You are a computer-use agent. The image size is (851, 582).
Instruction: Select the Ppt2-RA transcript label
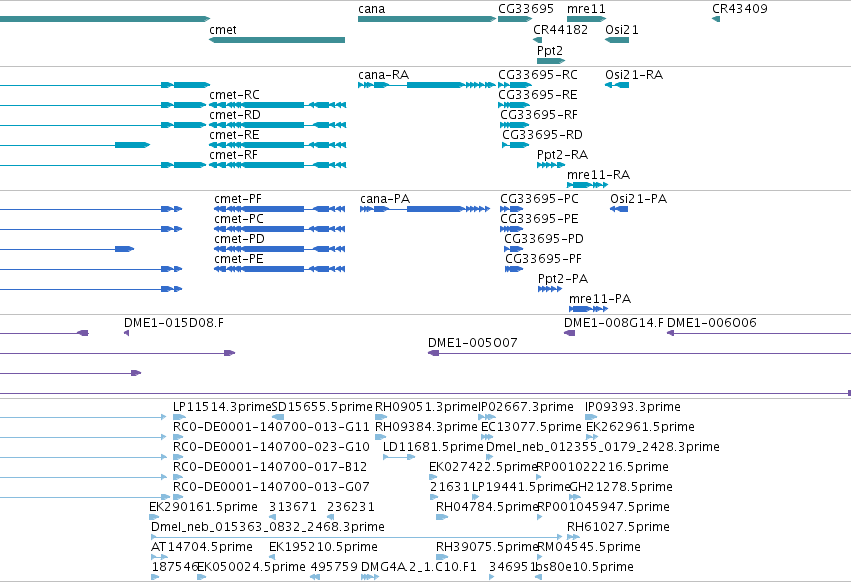click(562, 155)
